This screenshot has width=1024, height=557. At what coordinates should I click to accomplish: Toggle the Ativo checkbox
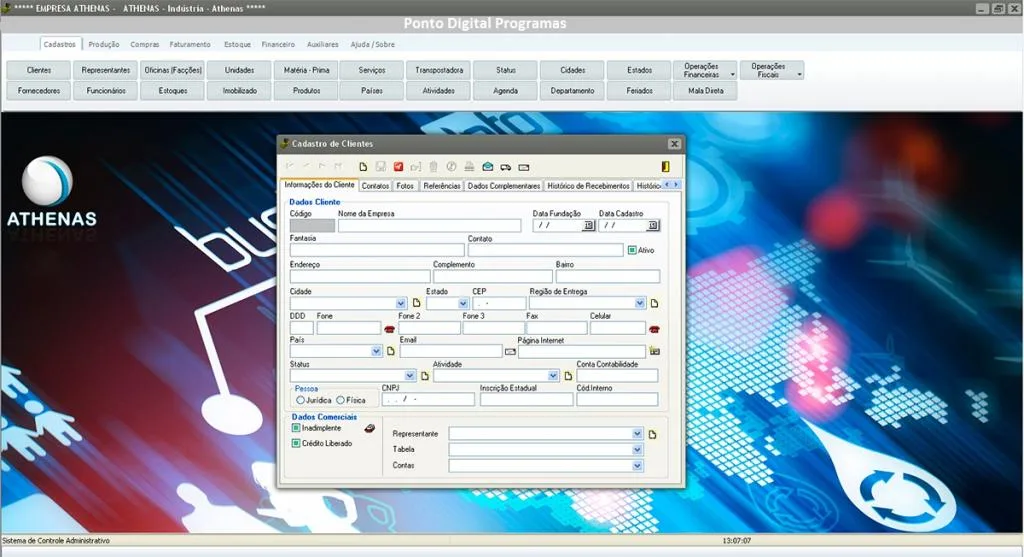coord(632,250)
